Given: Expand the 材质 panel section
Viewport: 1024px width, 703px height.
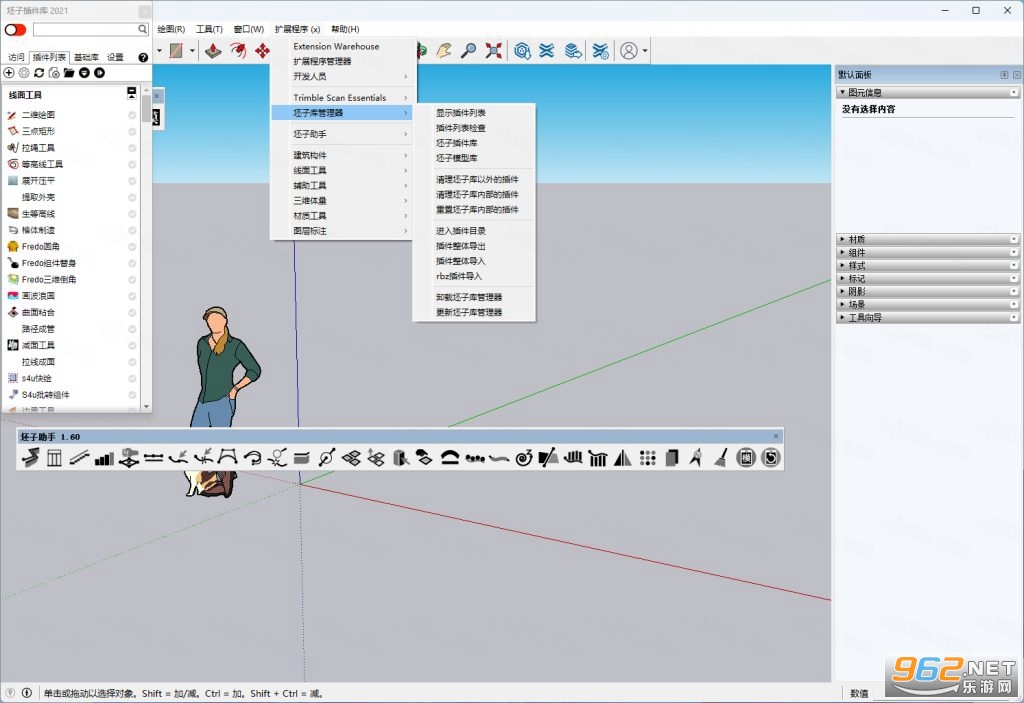Looking at the screenshot, I should pos(927,239).
